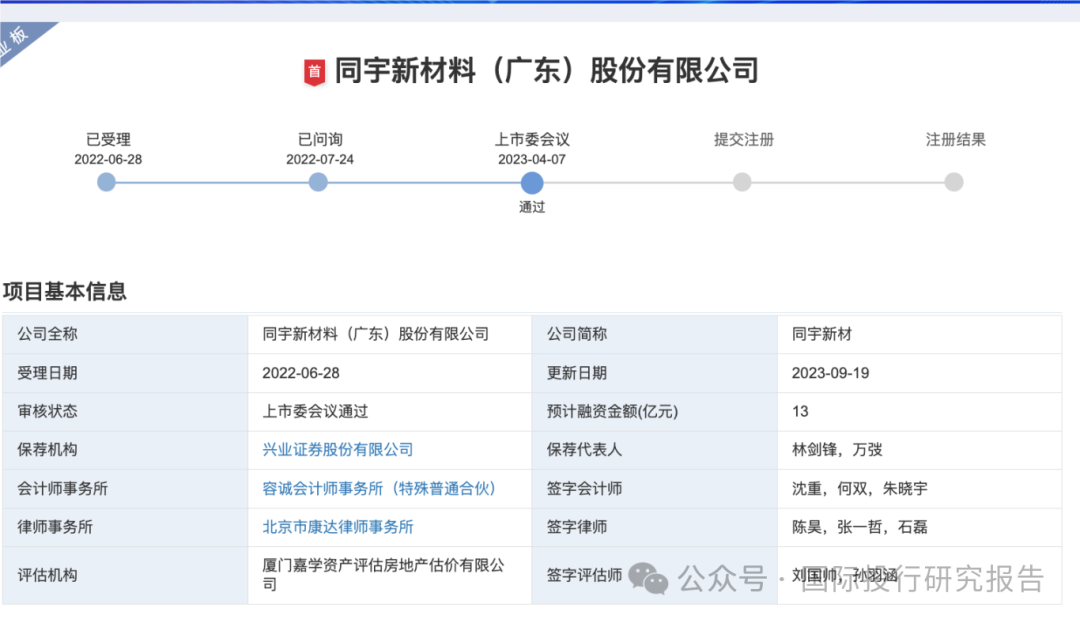
Task: Click the 签字会计师 value 沈重，何双，朱晓宇
Action: pos(860,489)
